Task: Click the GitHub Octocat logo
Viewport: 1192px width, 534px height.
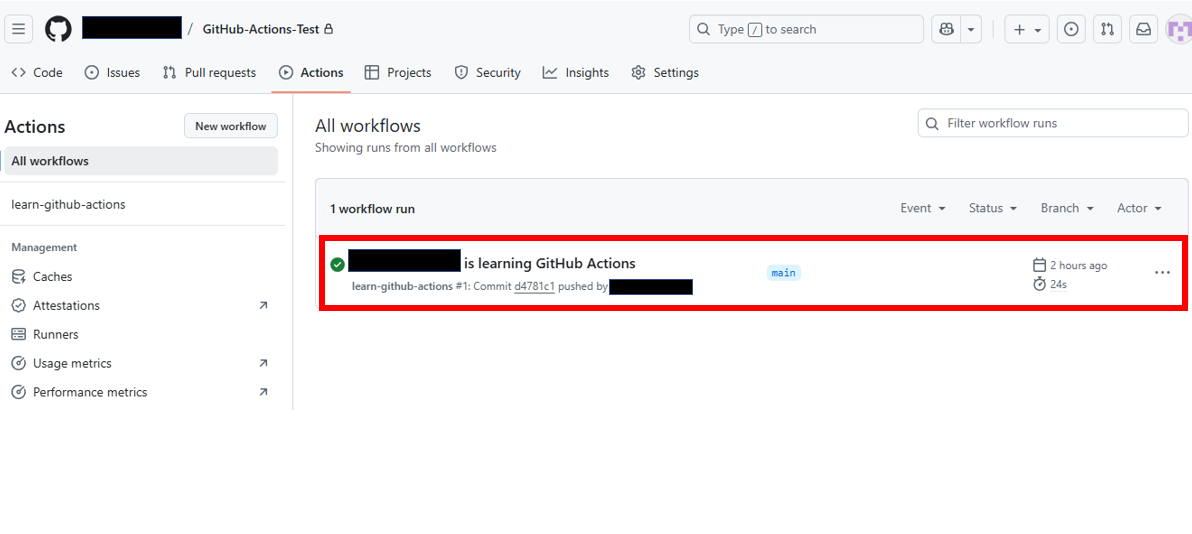Action: (58, 29)
